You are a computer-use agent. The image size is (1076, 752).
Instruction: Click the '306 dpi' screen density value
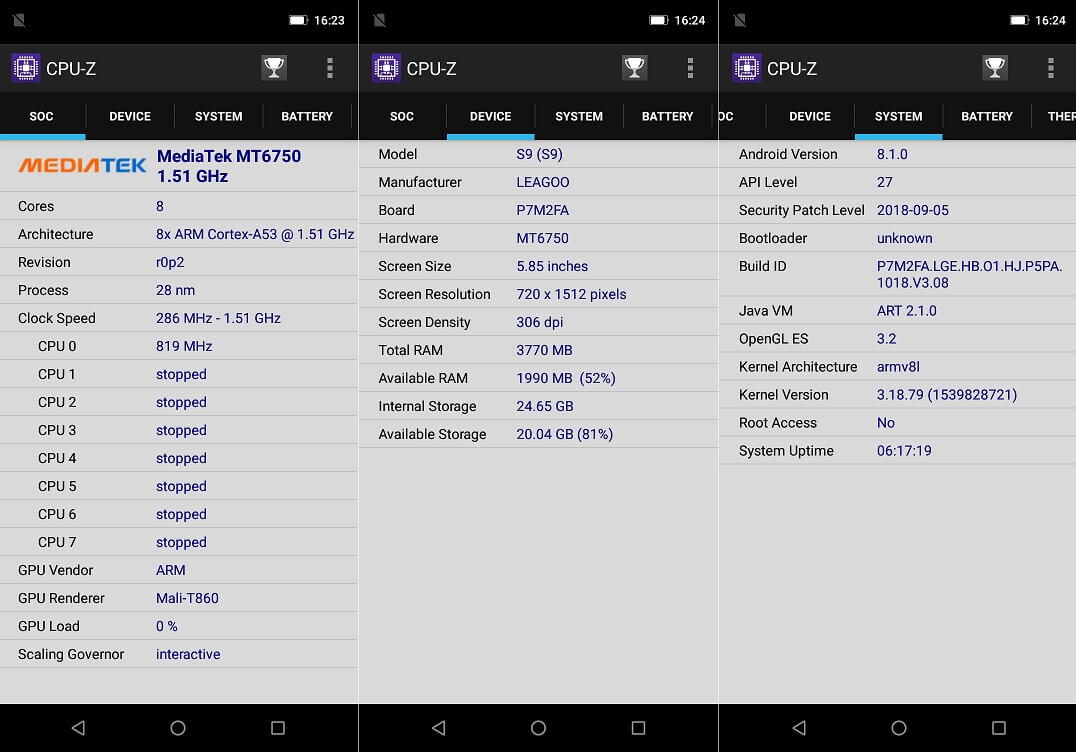point(539,322)
